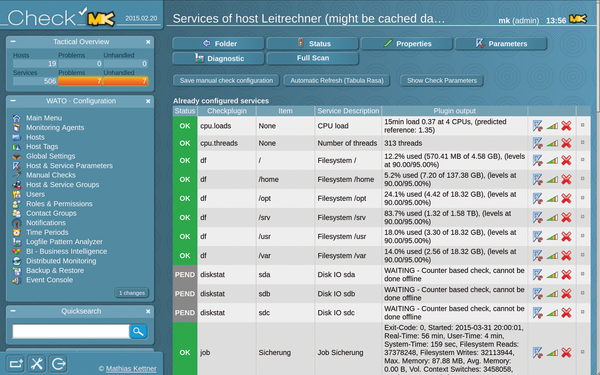Collapse the Tactical Overview snapin

pos(13,41)
